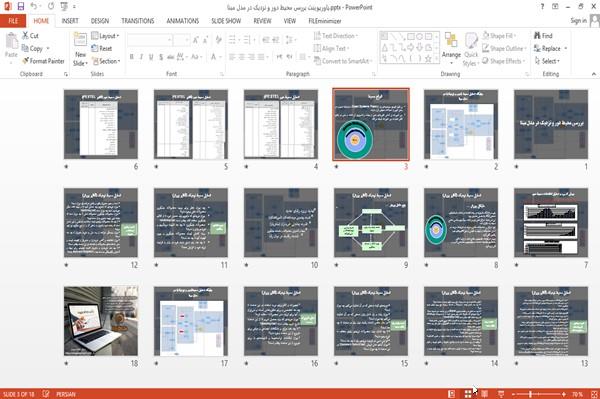
Task: Click the Sign in link
Action: tap(578, 21)
